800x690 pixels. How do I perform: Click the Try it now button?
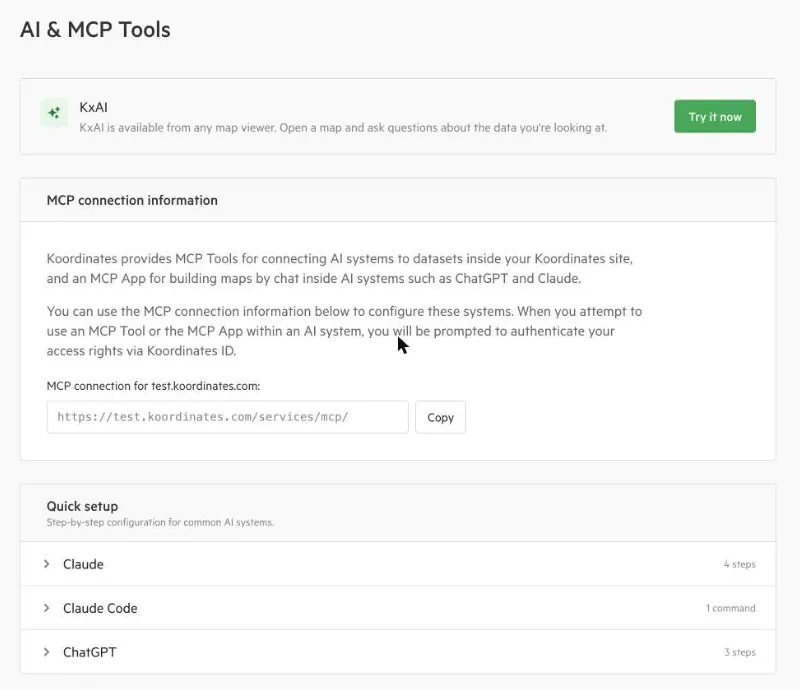(x=715, y=116)
